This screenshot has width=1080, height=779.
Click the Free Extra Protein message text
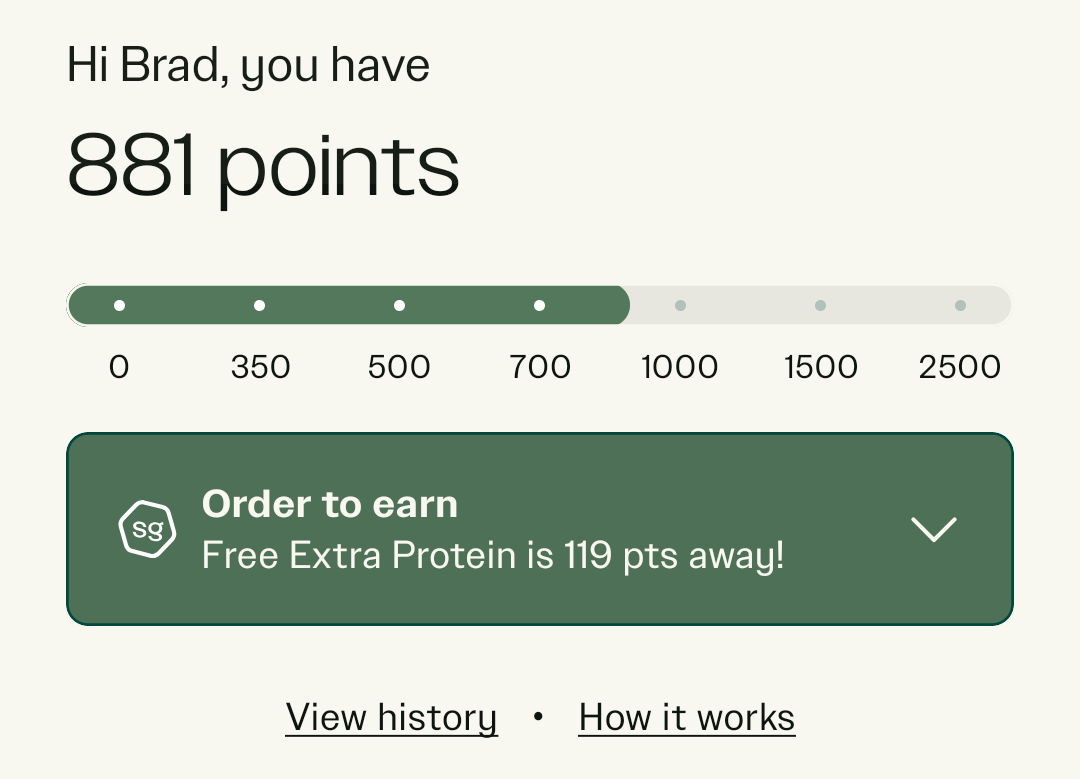click(x=493, y=555)
